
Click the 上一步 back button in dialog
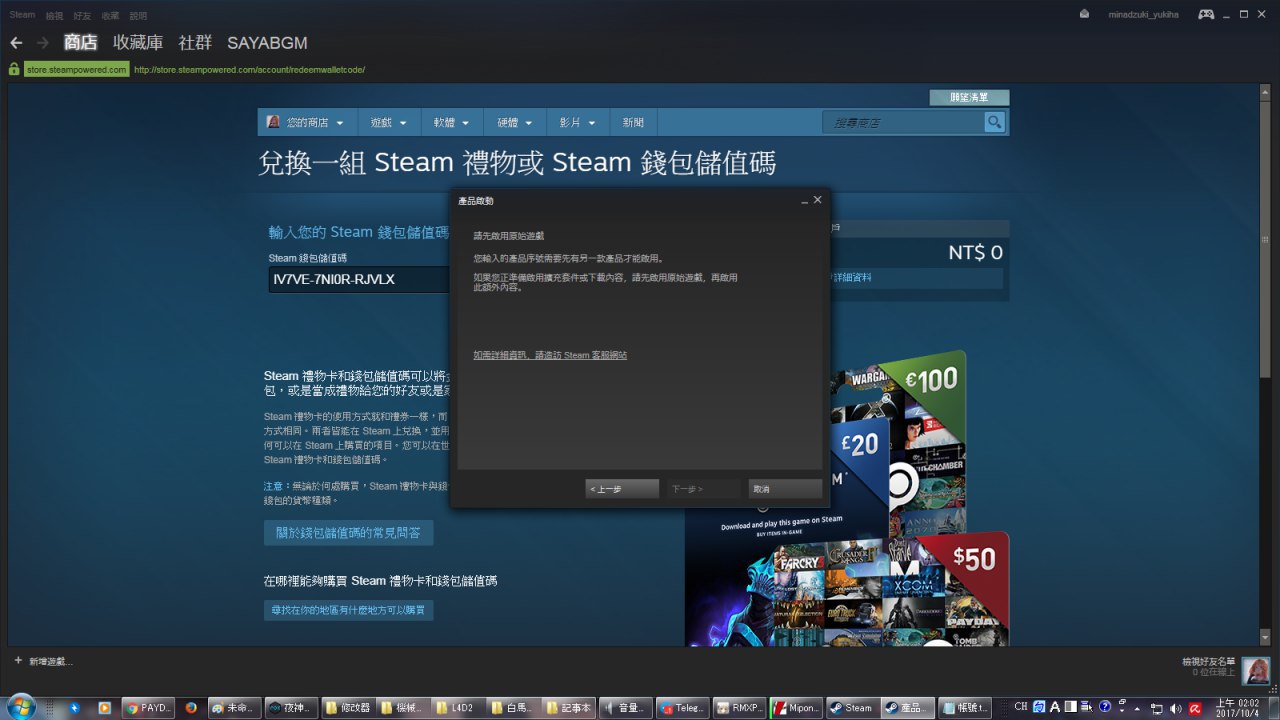point(622,489)
